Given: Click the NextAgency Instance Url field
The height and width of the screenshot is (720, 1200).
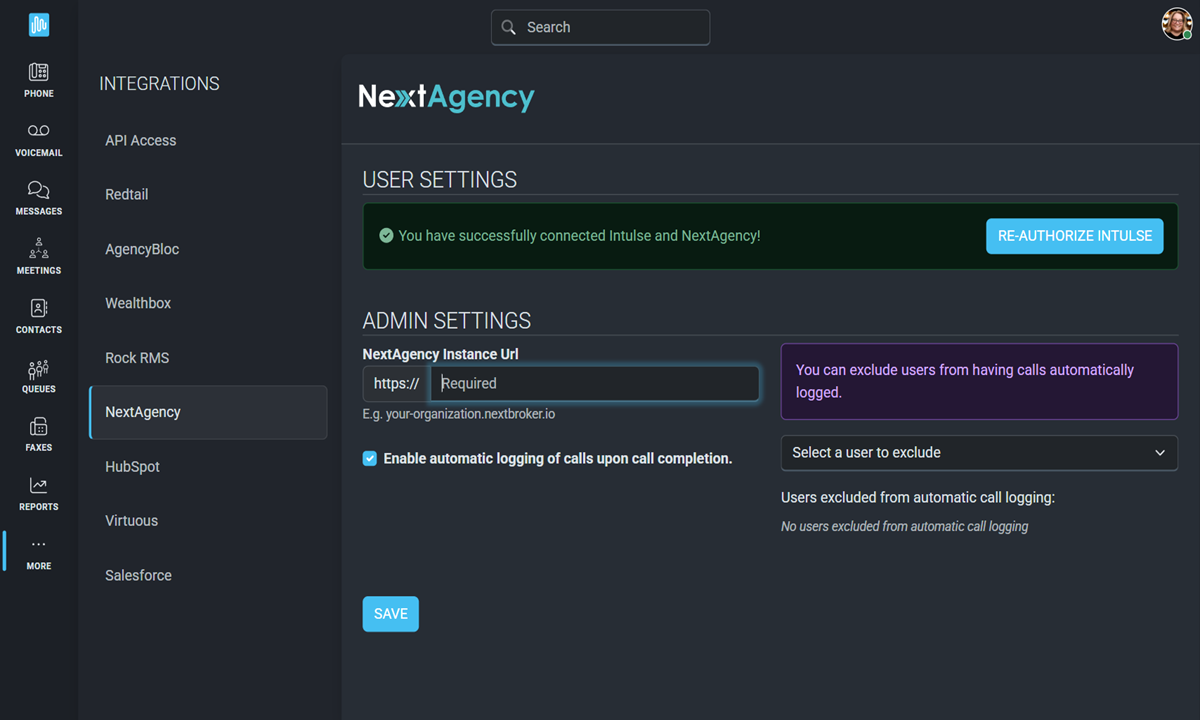Looking at the screenshot, I should tap(594, 384).
